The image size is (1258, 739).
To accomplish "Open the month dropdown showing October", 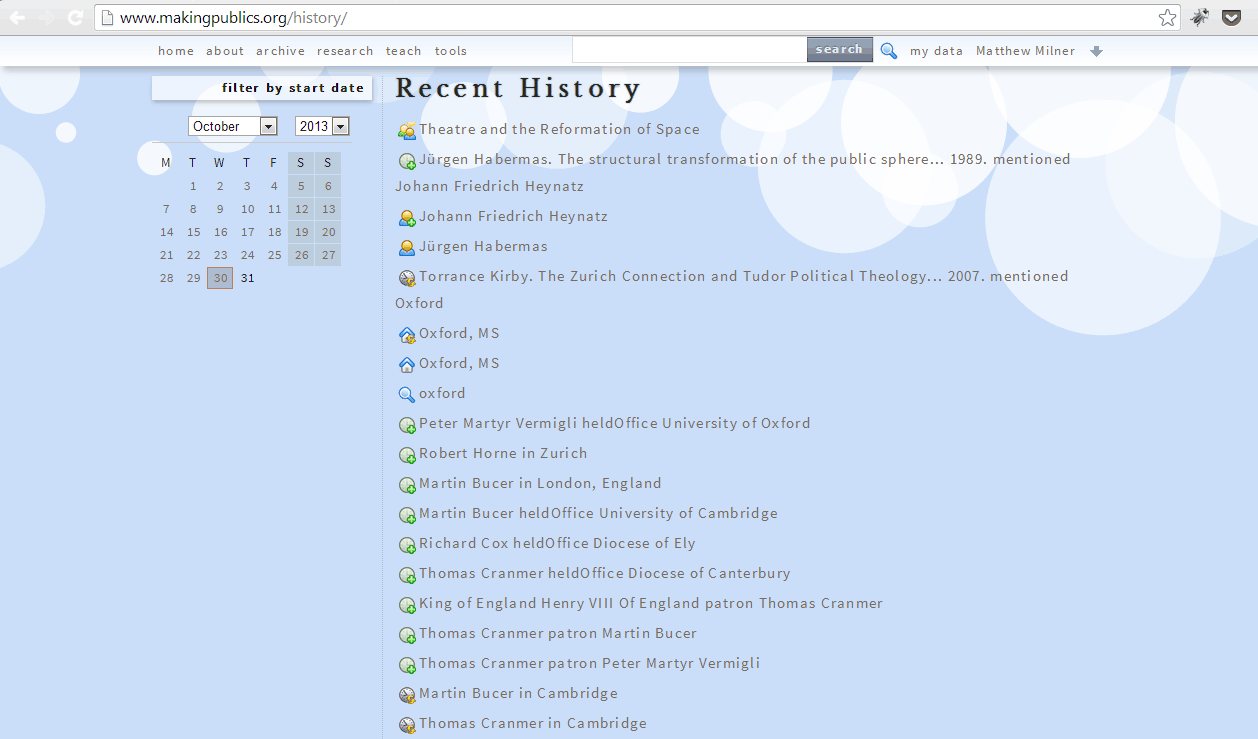I will pos(233,126).
